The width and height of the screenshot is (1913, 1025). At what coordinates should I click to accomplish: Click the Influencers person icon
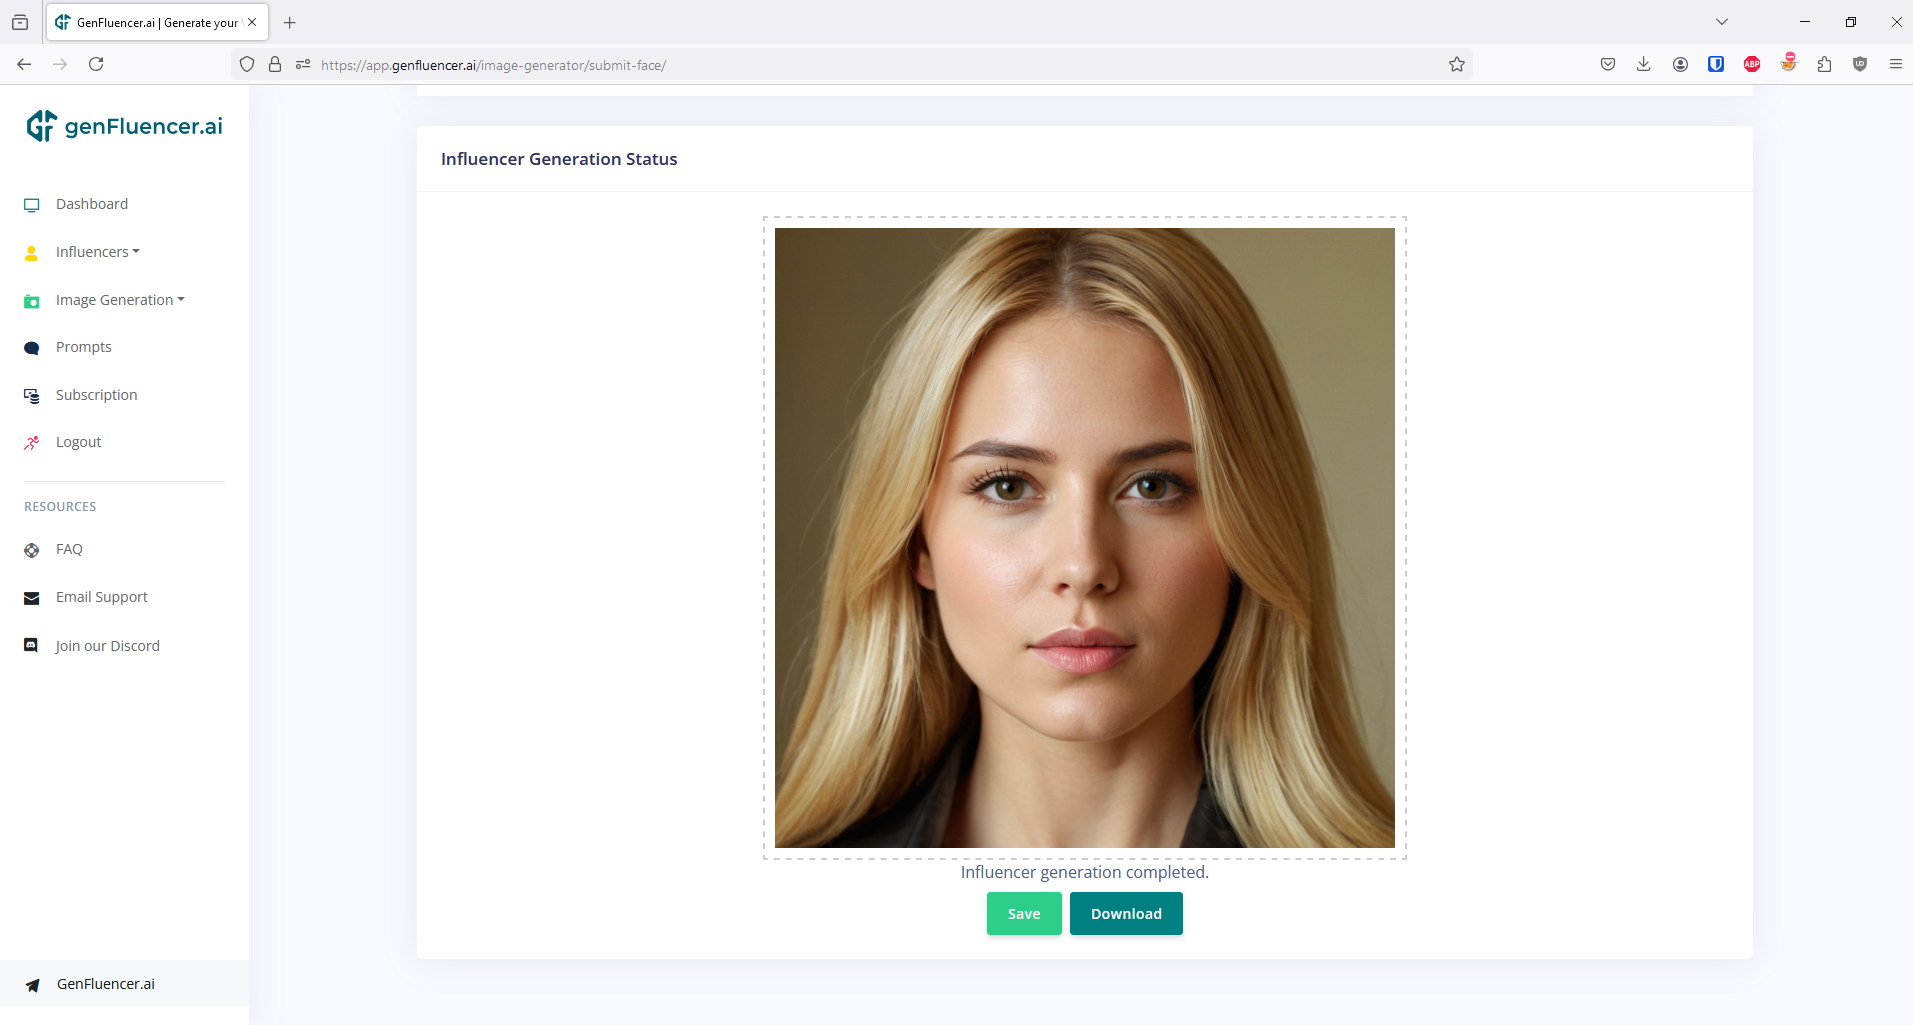[32, 253]
